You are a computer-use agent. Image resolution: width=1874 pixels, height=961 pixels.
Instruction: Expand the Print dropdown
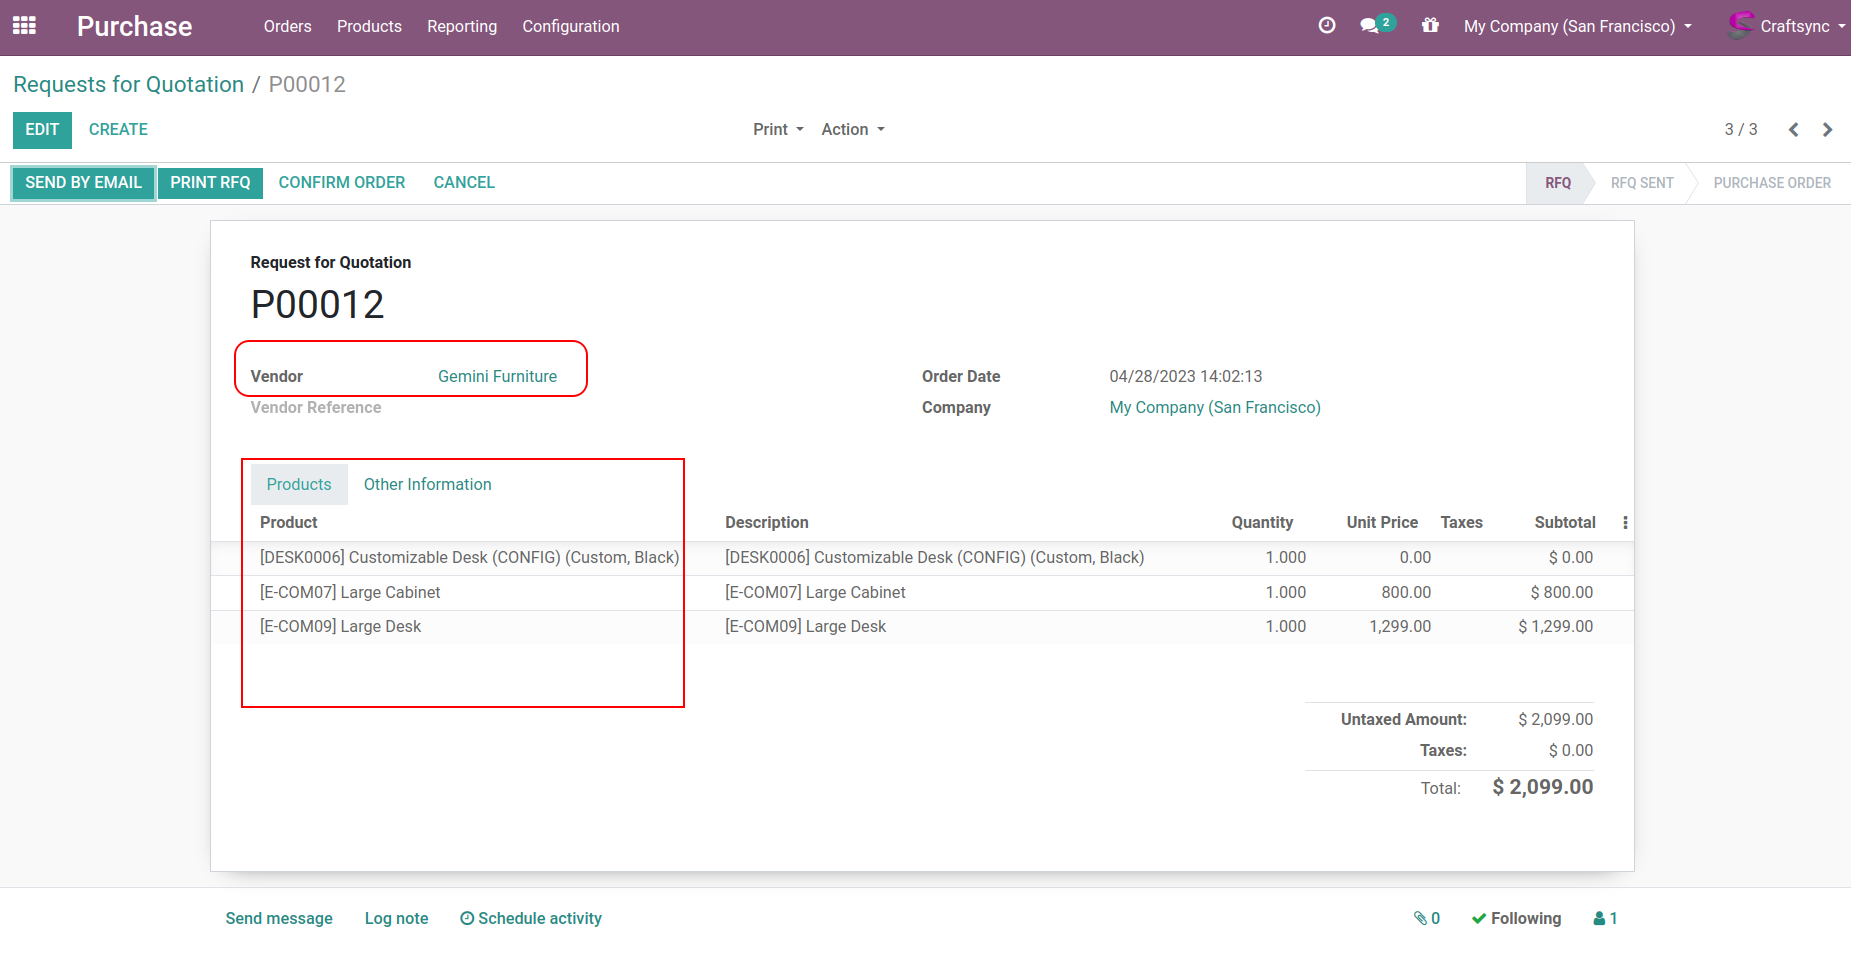(x=778, y=130)
